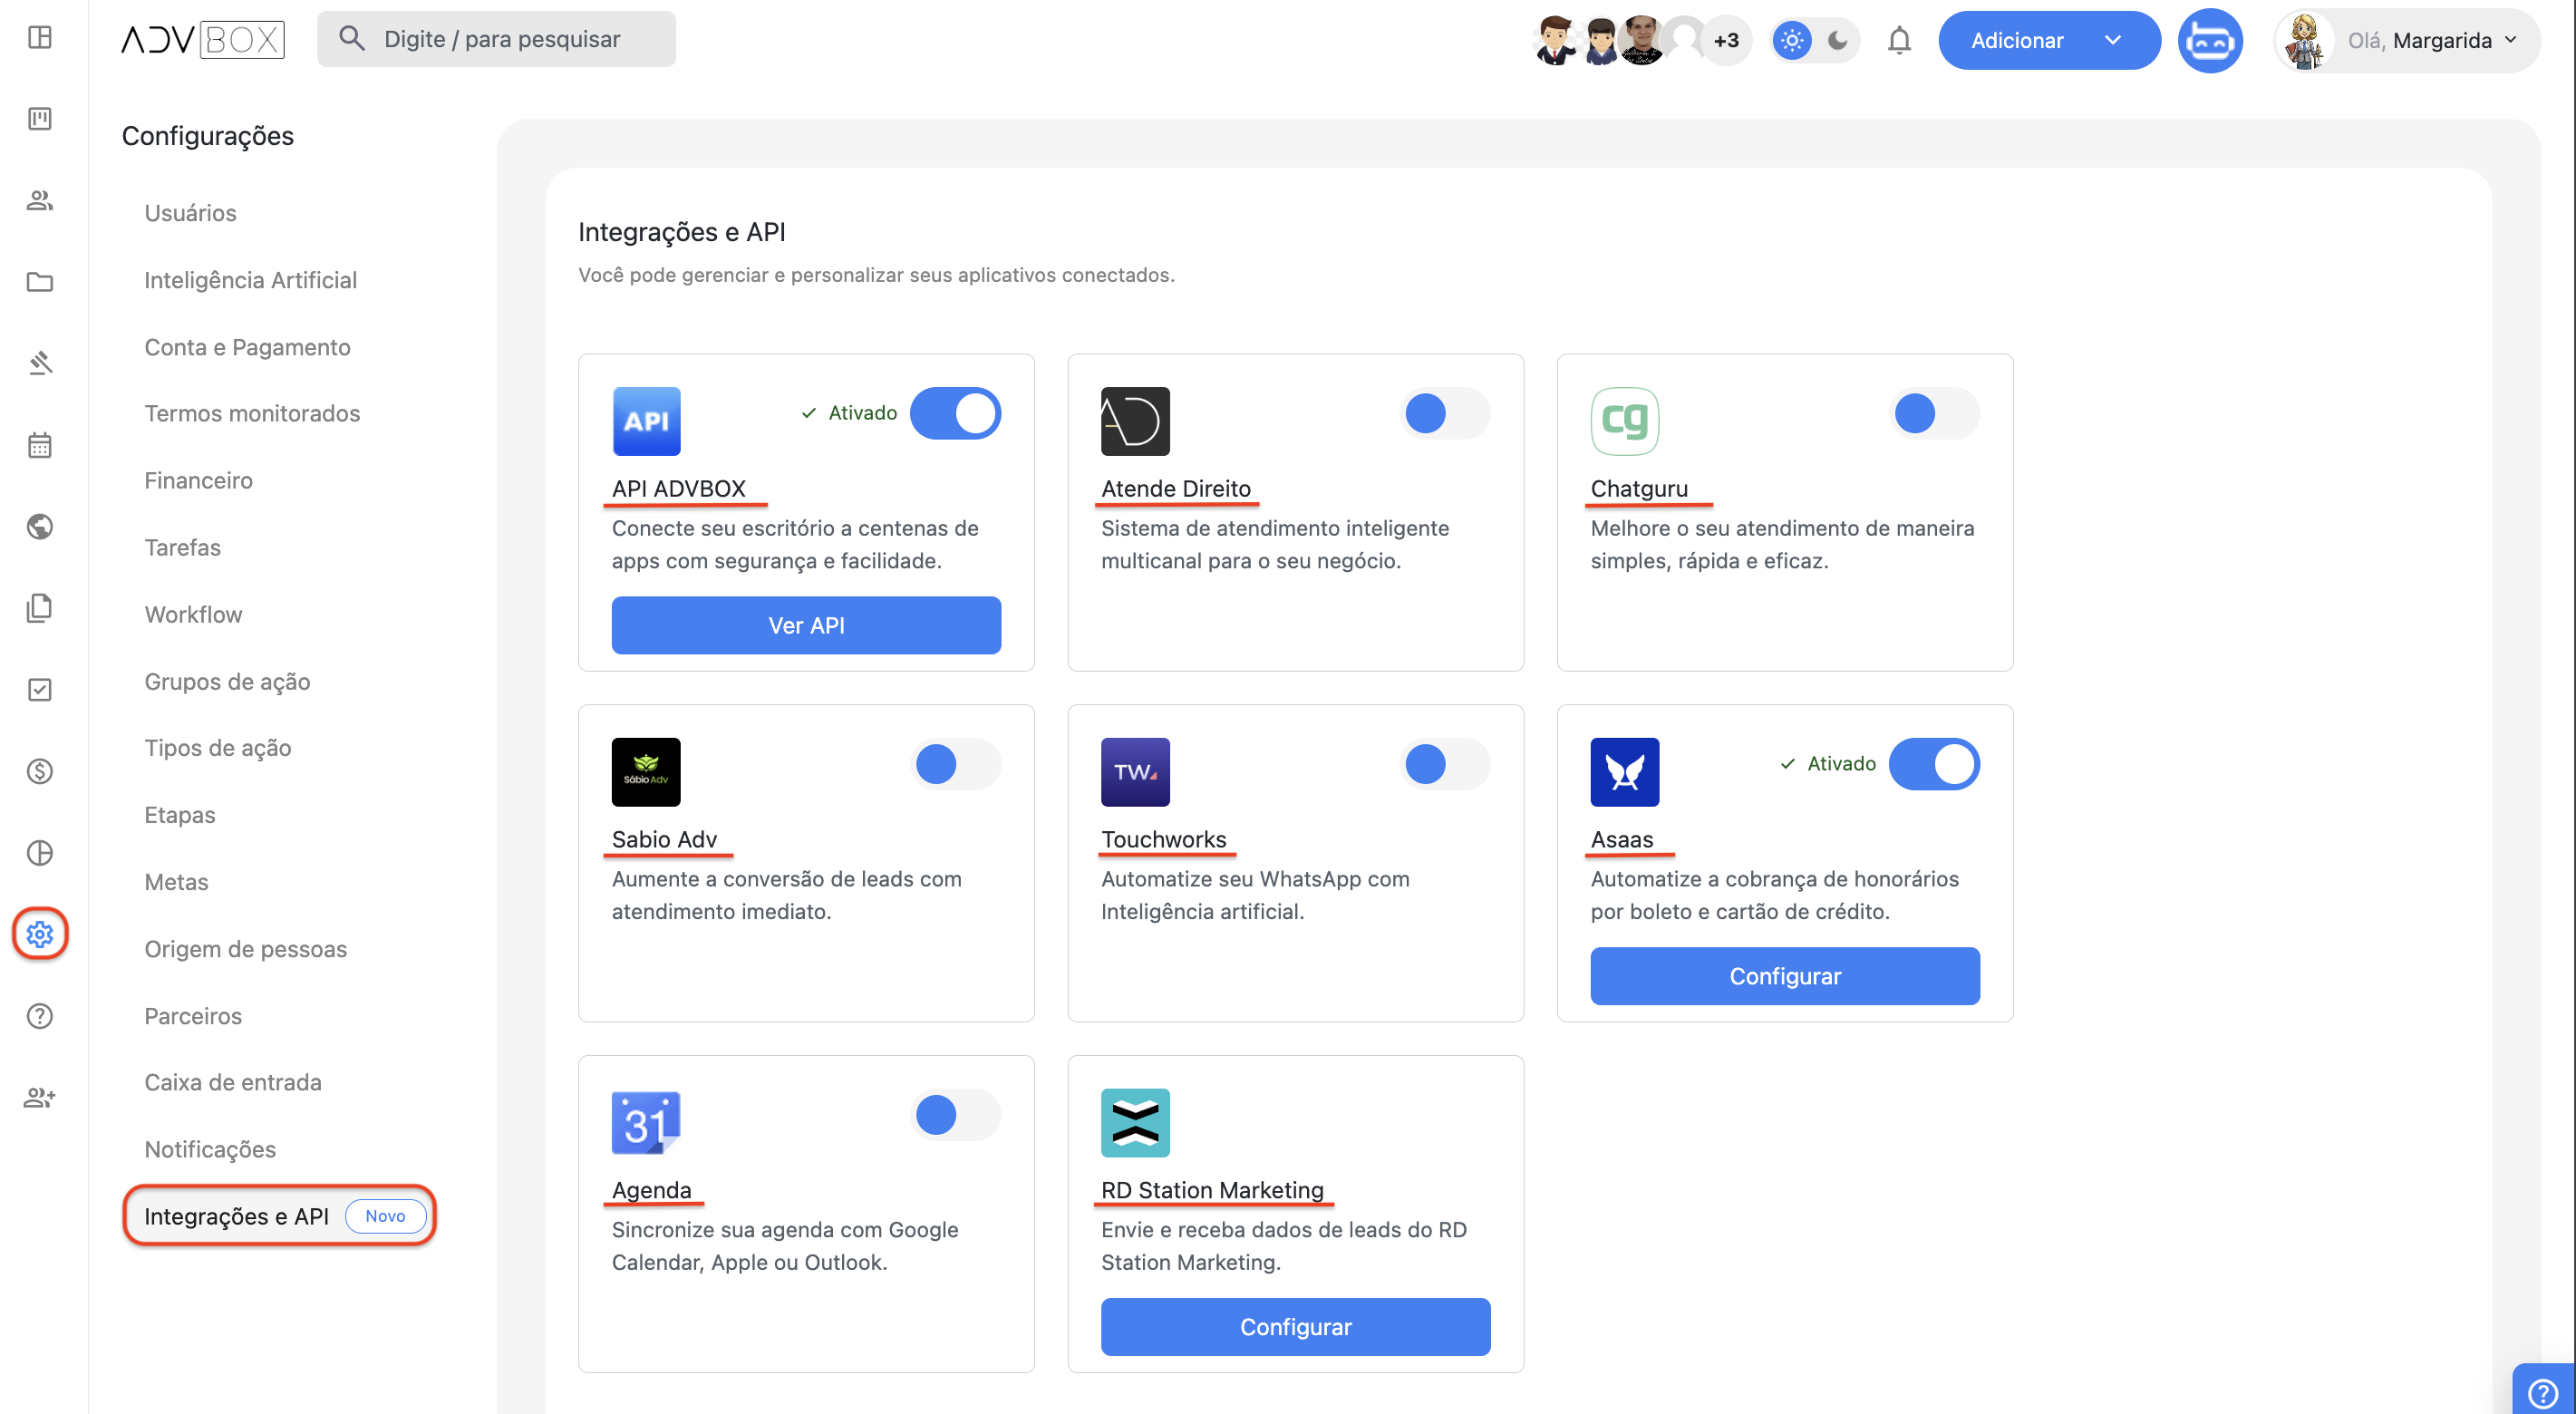2576x1414 pixels.
Task: Open the gavel lawsuits icon in sidebar
Action: [40, 363]
